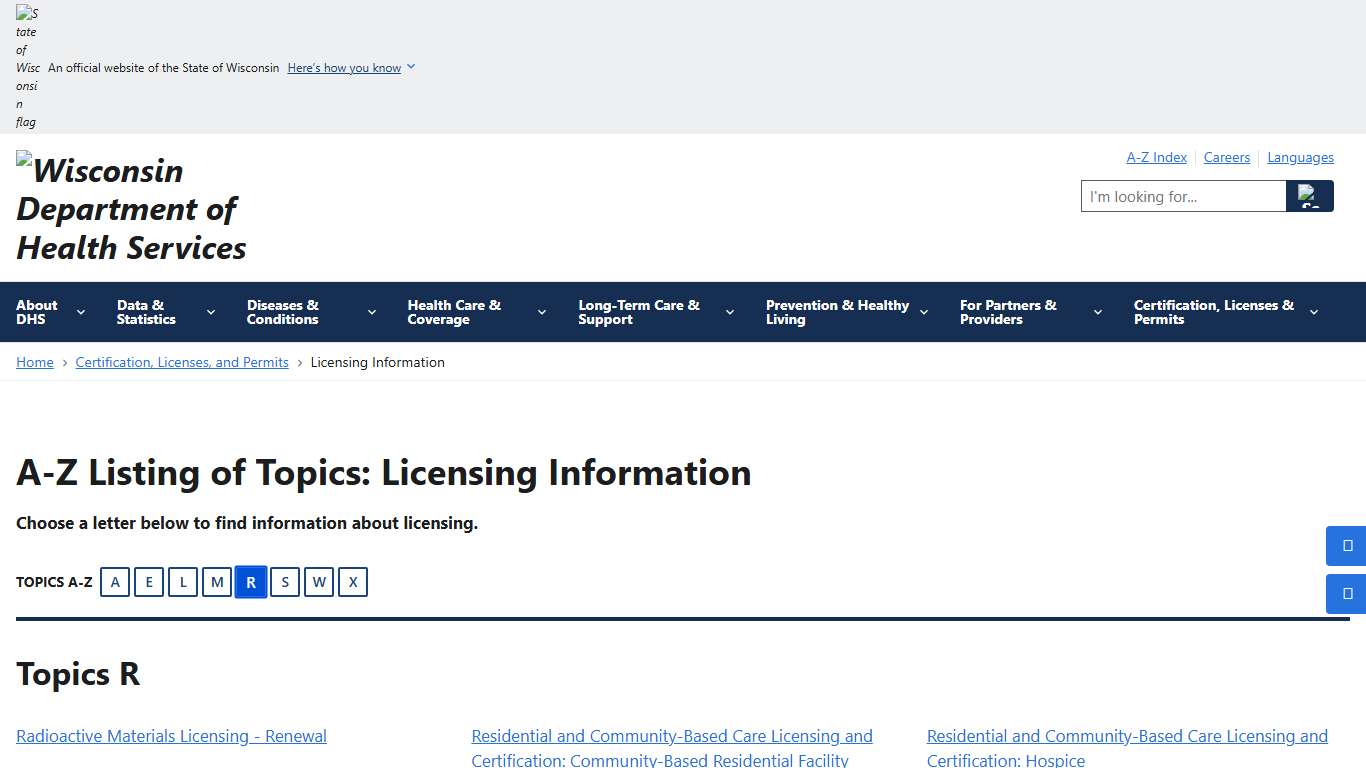The width and height of the screenshot is (1366, 768).
Task: Click the State of Wisconsin flag image
Action: pyautogui.click(x=26, y=67)
